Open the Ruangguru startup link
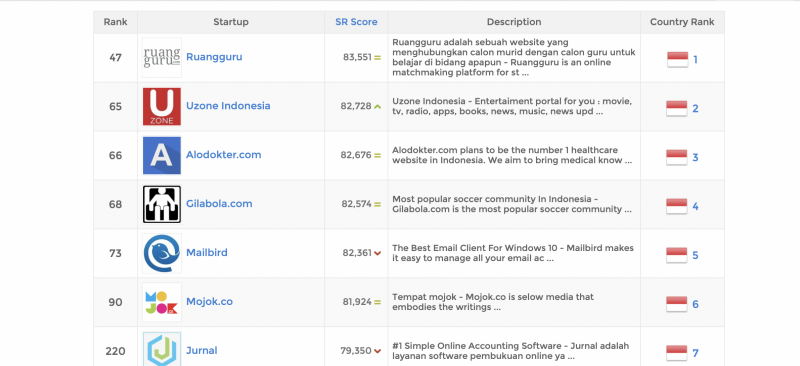This screenshot has height=366, width=800. (214, 57)
